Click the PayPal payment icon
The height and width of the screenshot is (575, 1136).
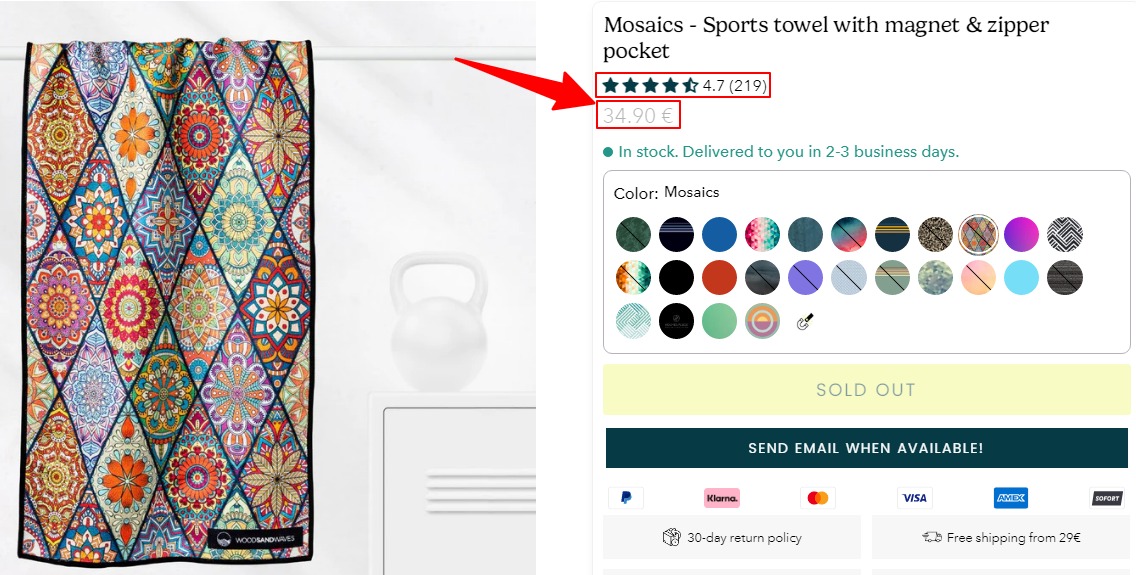click(x=625, y=498)
